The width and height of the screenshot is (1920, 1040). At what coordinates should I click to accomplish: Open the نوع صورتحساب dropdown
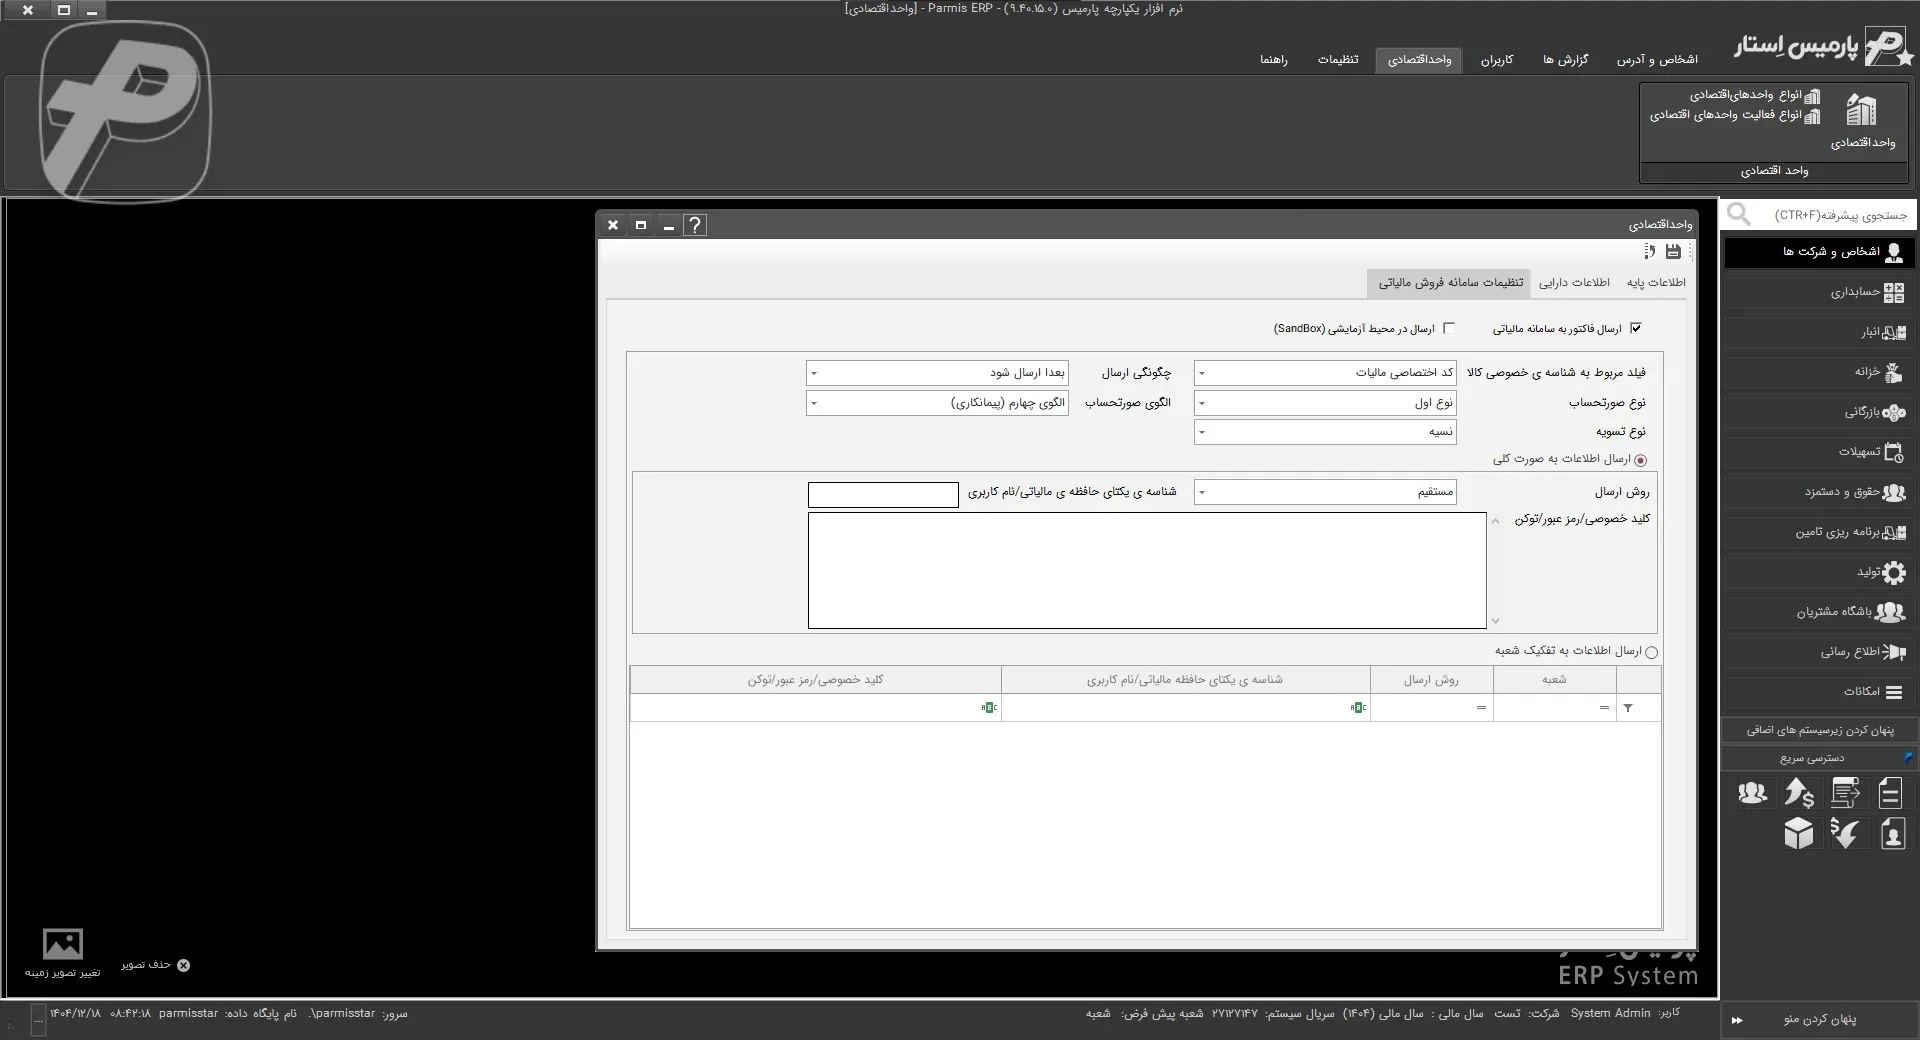pyautogui.click(x=1325, y=403)
